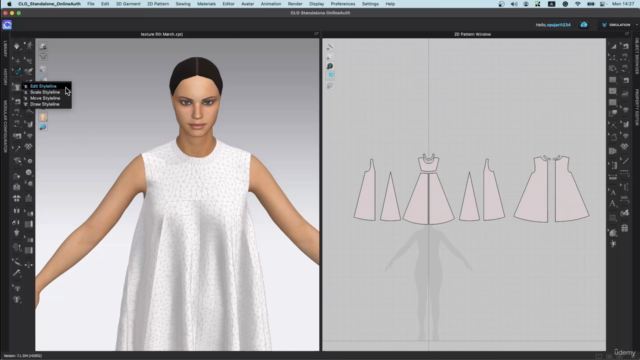This screenshot has width=640, height=360.
Task: Open the PROPERTY EDITOR side tab
Action: [636, 107]
